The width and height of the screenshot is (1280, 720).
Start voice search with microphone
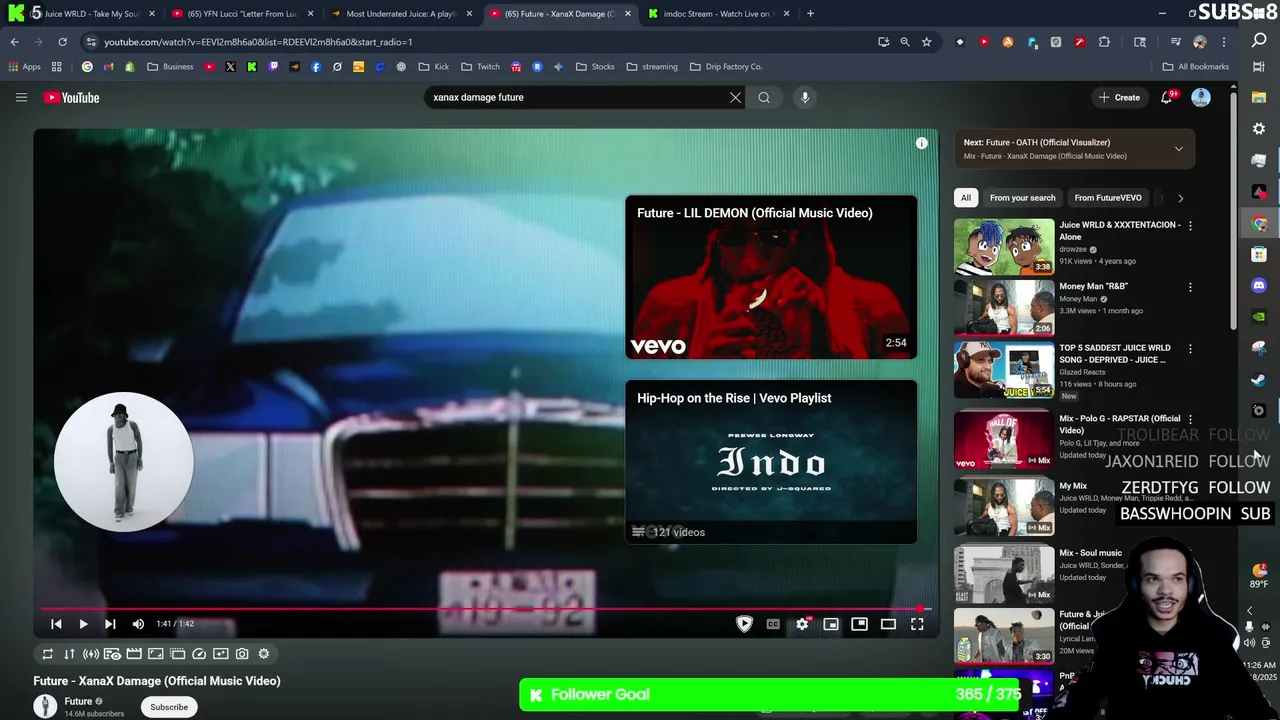pos(805,97)
